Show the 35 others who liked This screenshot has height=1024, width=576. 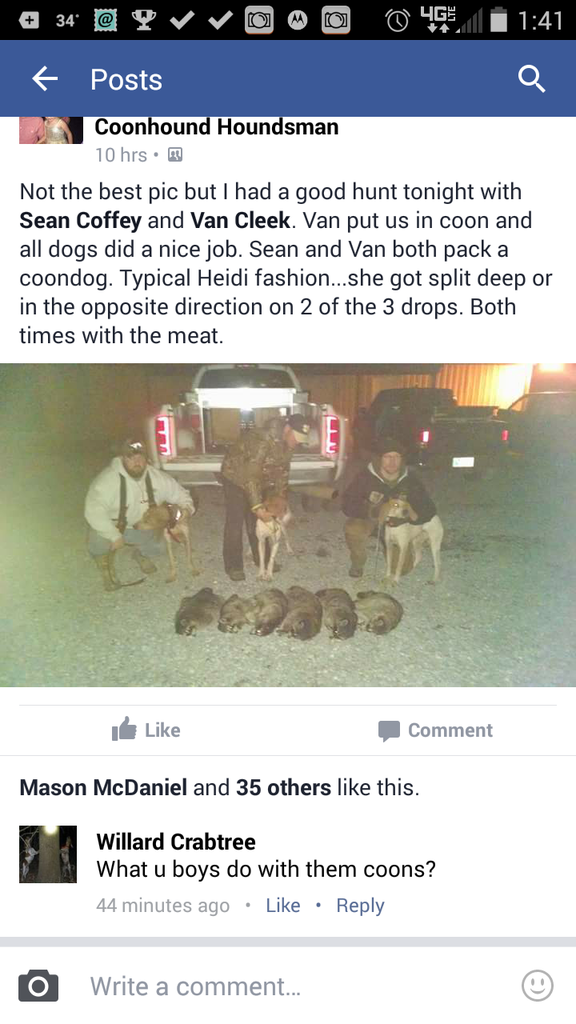click(x=283, y=787)
